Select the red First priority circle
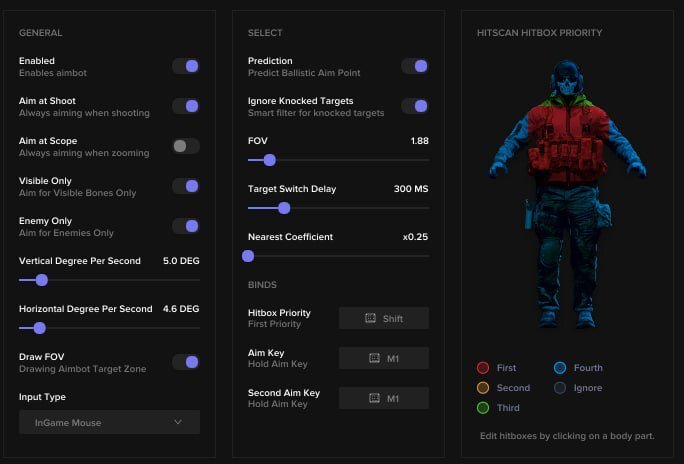The width and height of the screenshot is (684, 464). [x=483, y=368]
